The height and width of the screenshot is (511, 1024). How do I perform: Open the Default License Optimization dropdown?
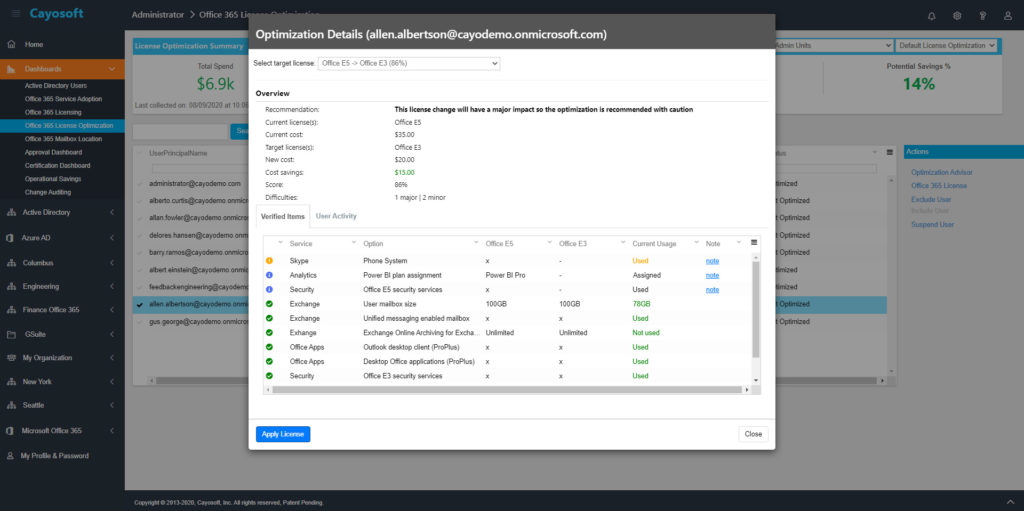(947, 46)
